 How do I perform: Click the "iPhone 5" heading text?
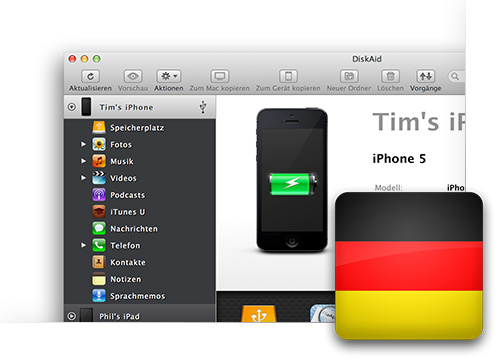click(x=399, y=159)
